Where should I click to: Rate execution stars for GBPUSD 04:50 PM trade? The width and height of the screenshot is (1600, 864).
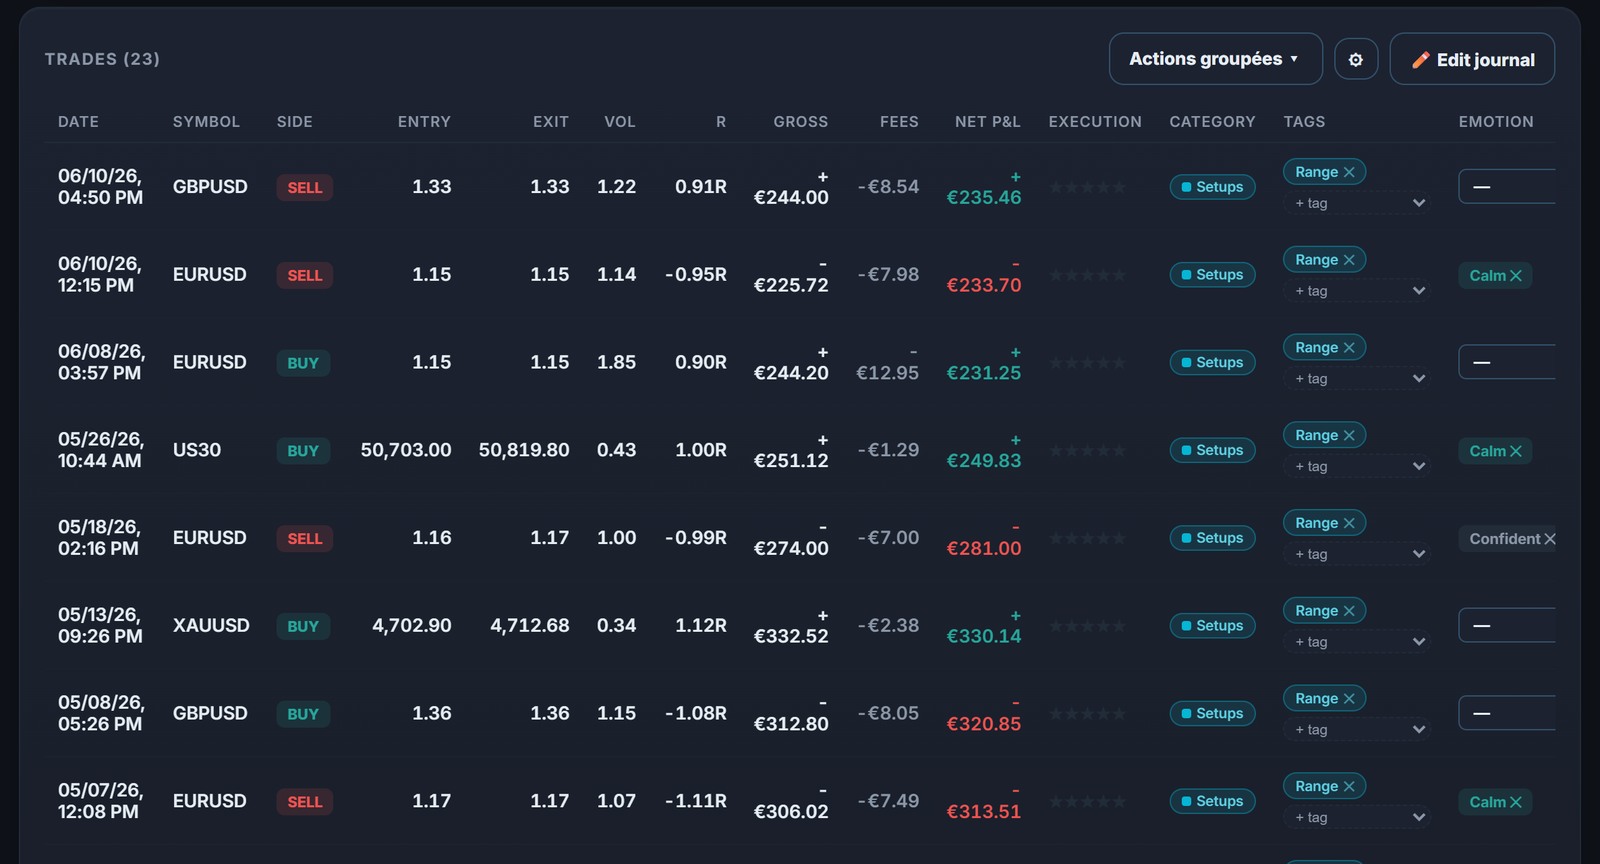(1088, 187)
